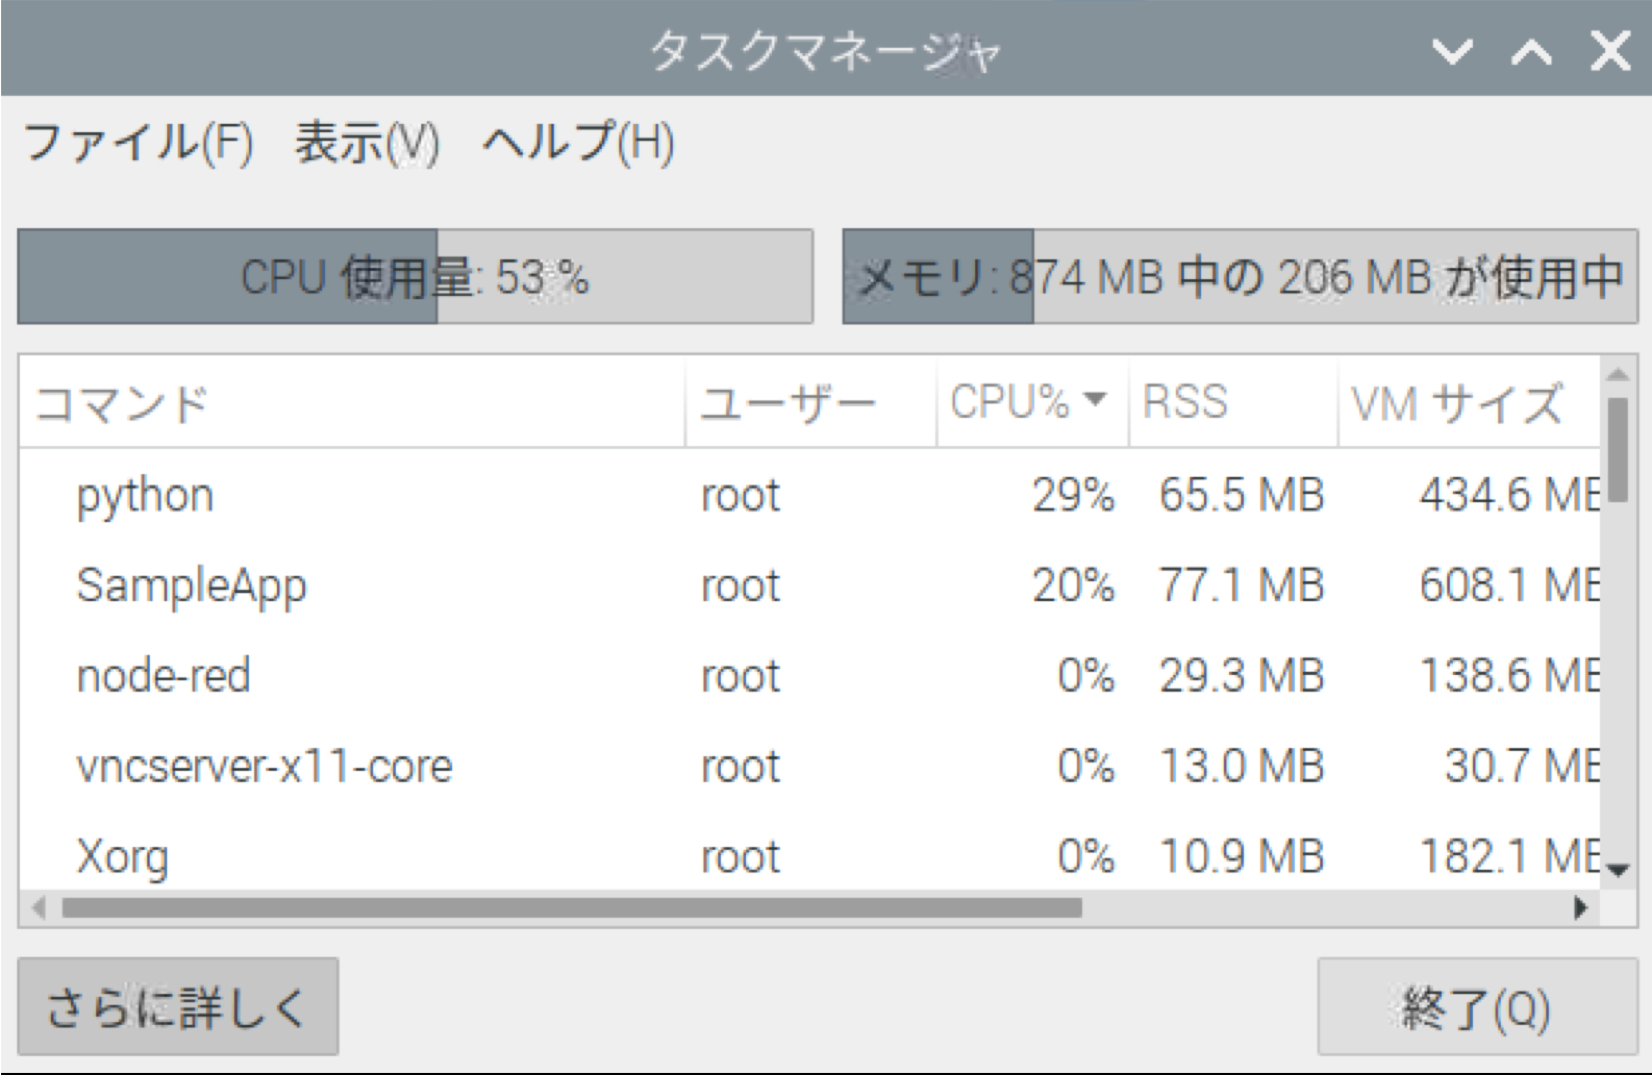Open the ヘルプ menu
Viewport: 1652px width, 1075px height.
pyautogui.click(x=578, y=144)
